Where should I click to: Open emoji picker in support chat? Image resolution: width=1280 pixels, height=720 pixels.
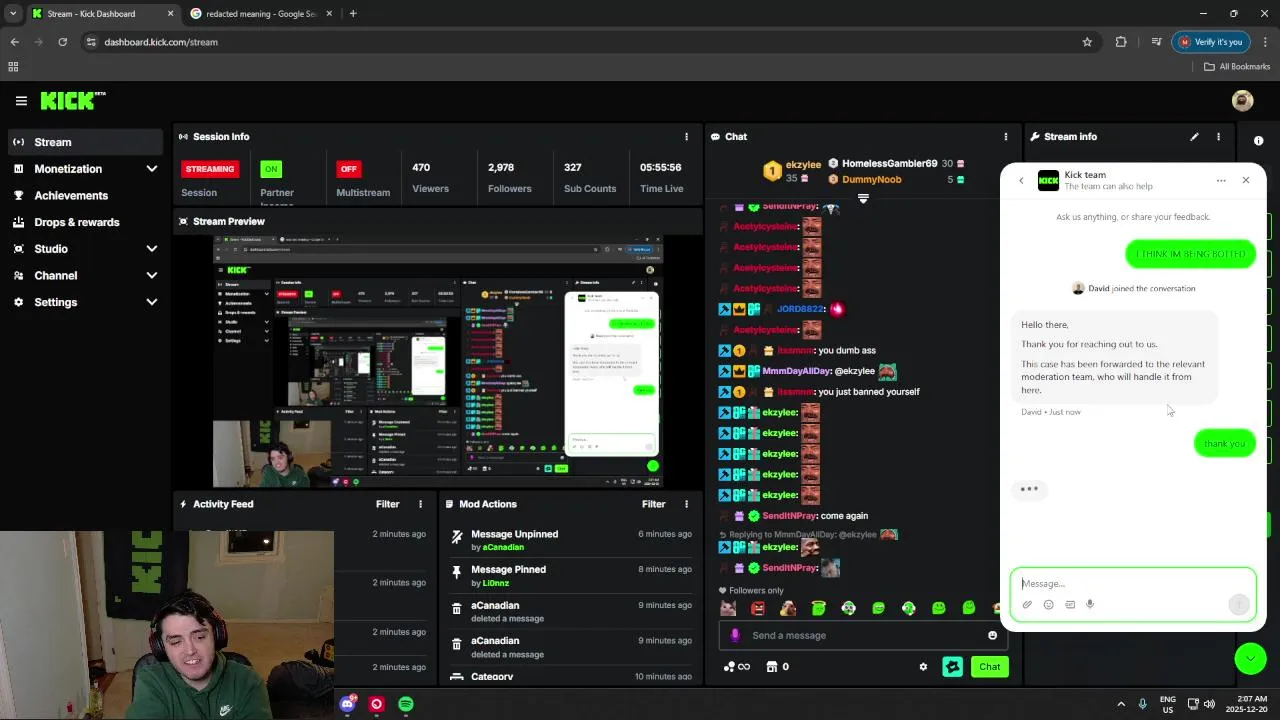[x=1048, y=604]
